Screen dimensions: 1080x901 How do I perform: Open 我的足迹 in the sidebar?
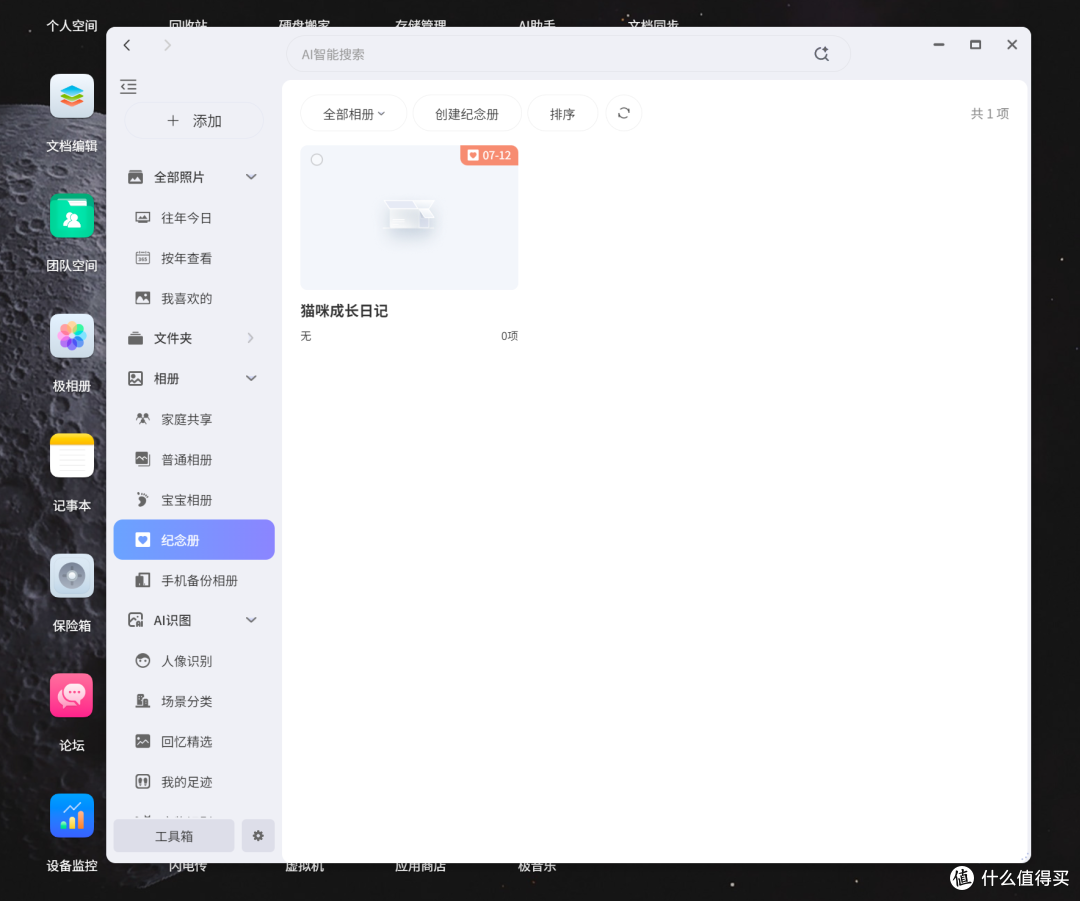point(194,782)
